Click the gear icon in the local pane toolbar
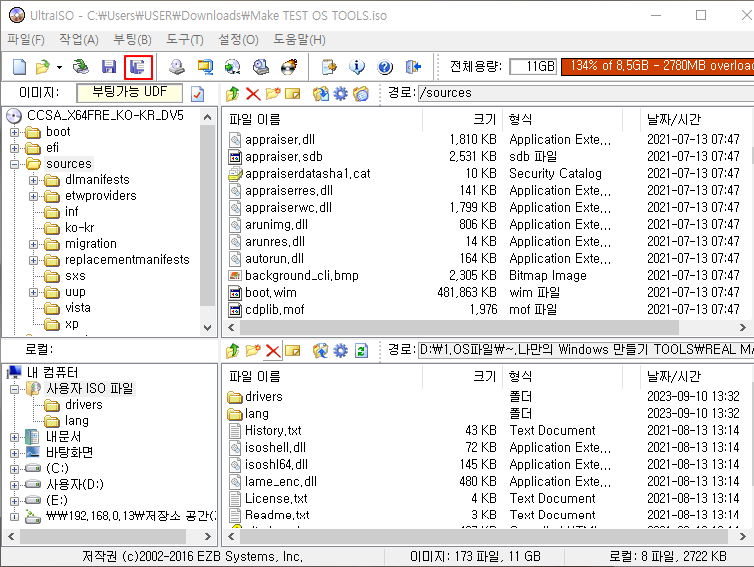 (340, 351)
